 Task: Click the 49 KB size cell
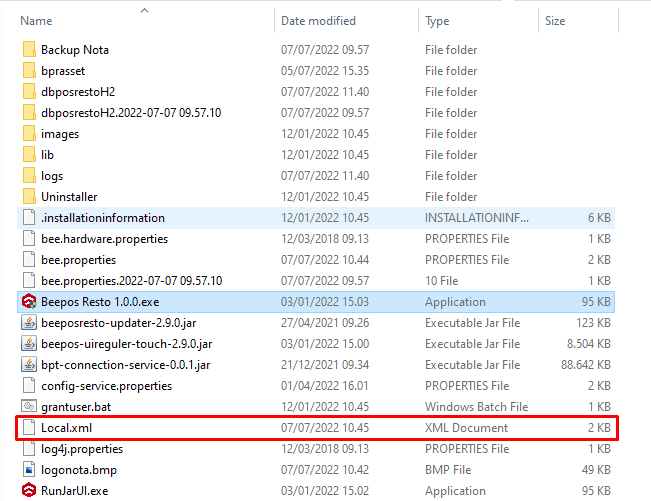coord(596,470)
